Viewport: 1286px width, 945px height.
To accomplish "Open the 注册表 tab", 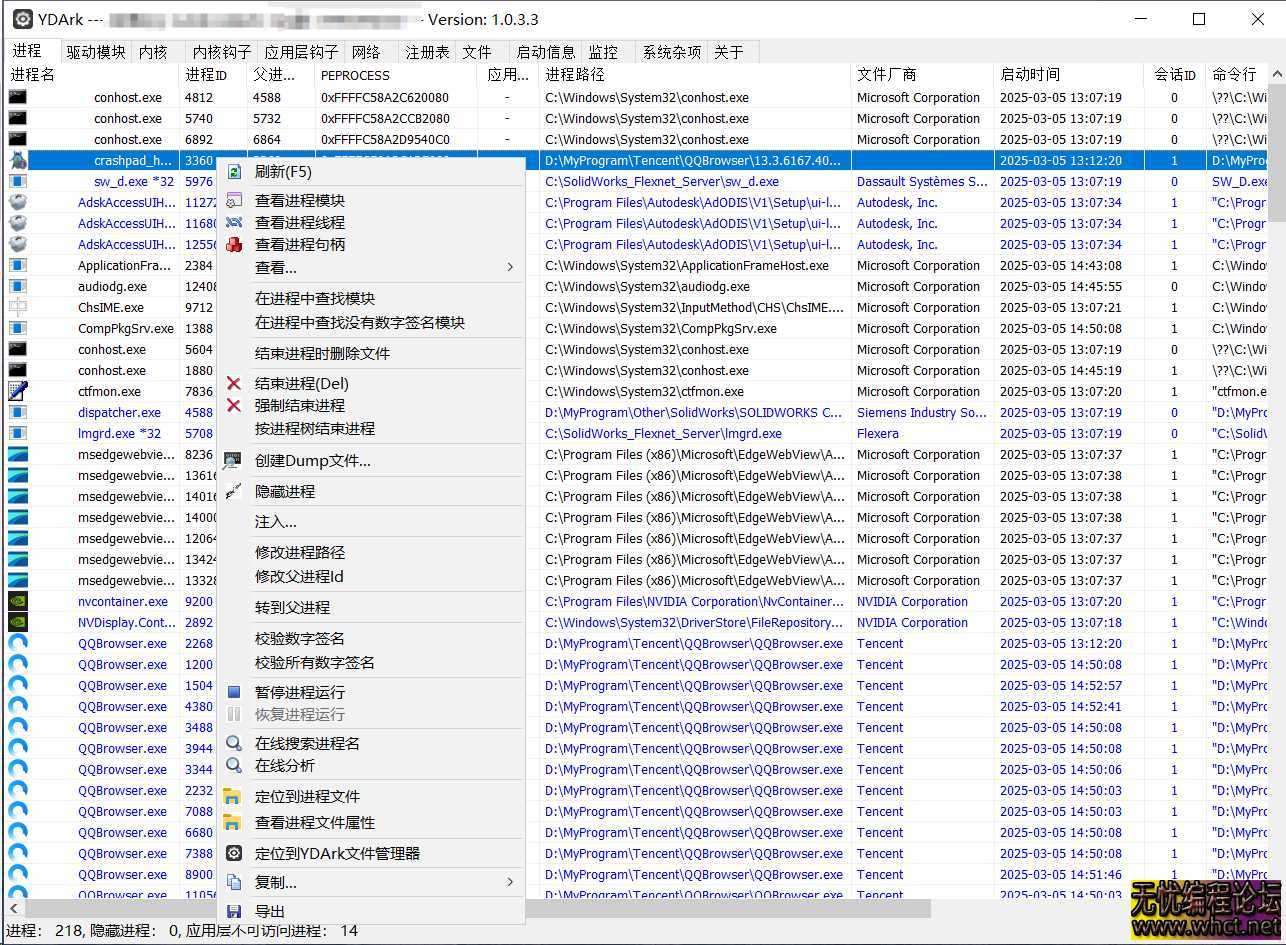I will pos(427,52).
